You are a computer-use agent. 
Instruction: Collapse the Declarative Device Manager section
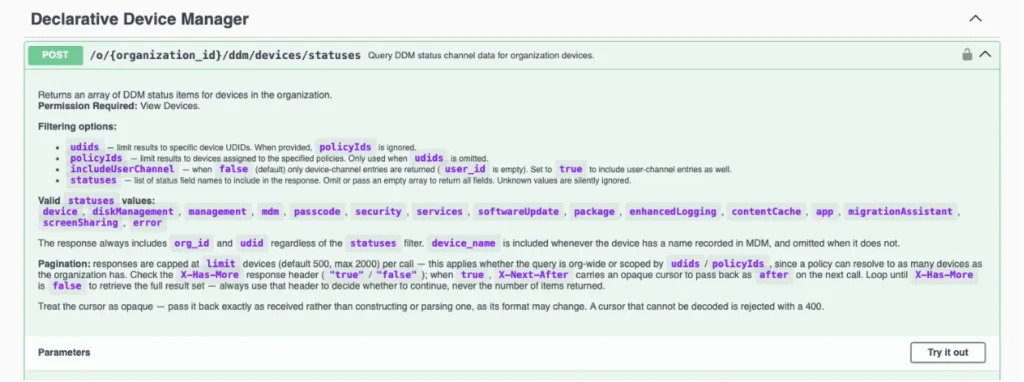(x=975, y=19)
